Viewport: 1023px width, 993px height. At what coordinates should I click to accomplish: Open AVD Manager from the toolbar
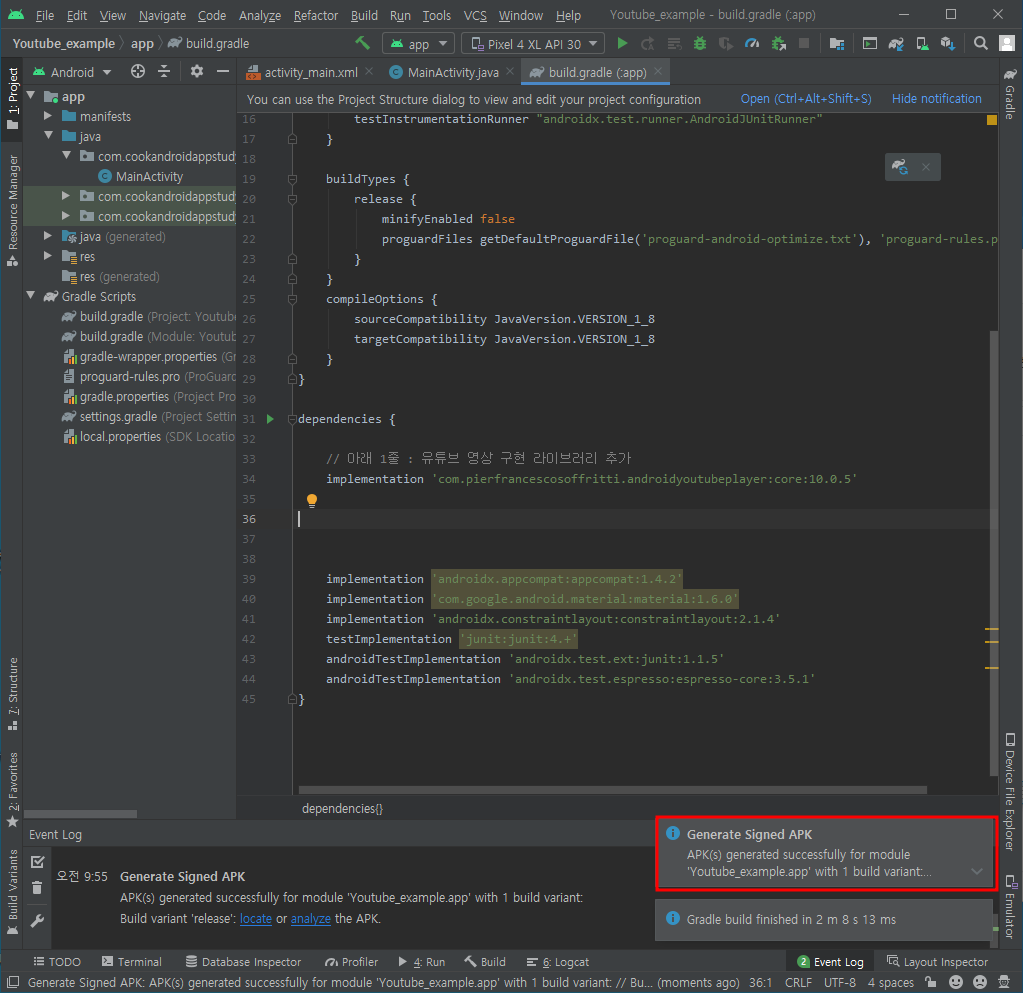pyautogui.click(x=922, y=43)
